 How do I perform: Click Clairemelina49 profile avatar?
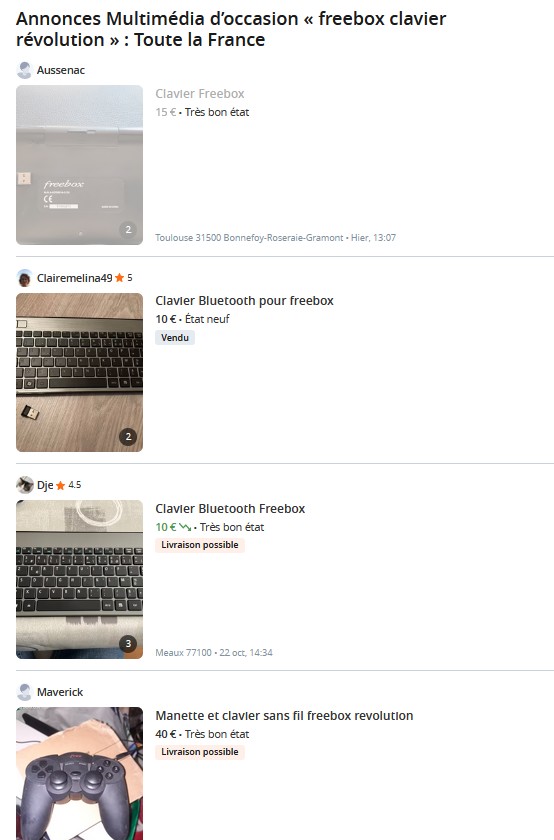click(24, 278)
